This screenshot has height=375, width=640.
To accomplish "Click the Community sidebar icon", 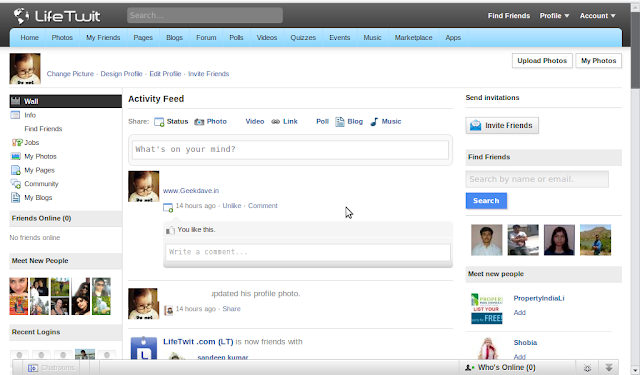I will click(x=16, y=184).
